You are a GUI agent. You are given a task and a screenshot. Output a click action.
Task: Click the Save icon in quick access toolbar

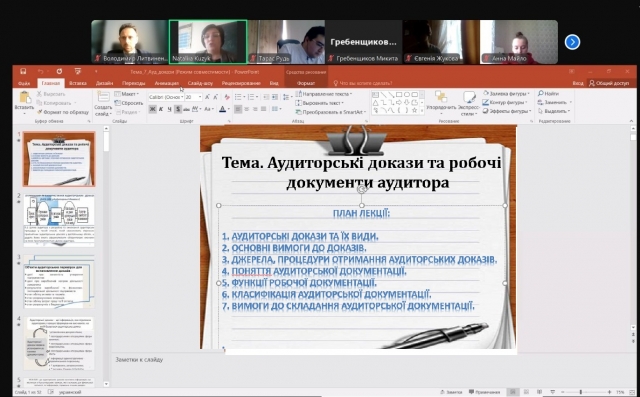[x=23, y=71]
